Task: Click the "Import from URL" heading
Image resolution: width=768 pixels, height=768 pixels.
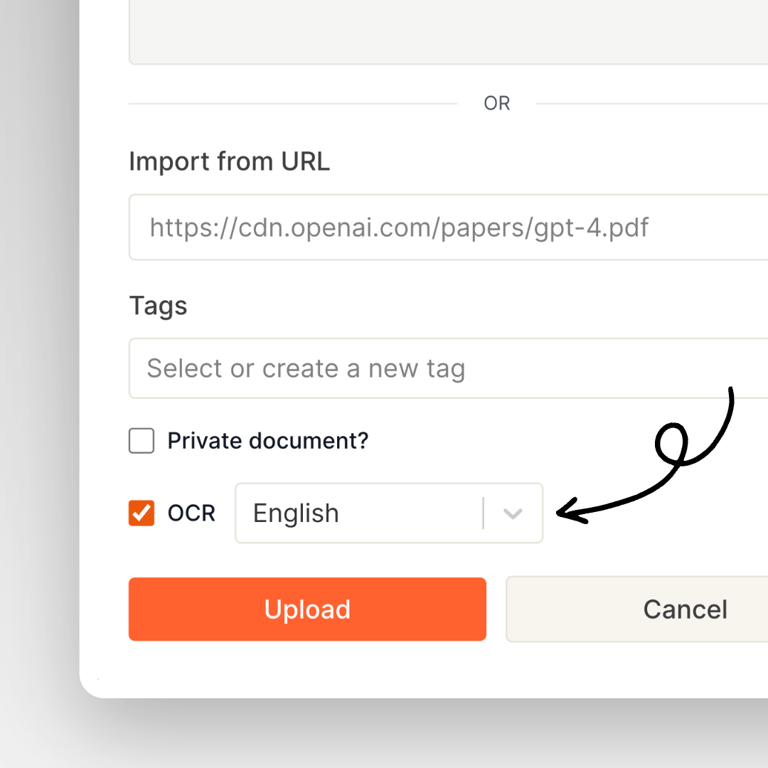Action: [229, 162]
